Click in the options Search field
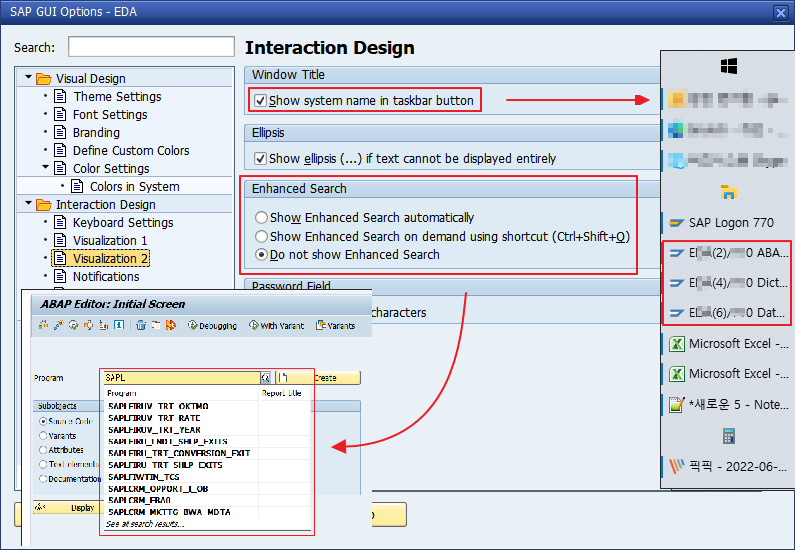Screen dimensions: 795x550 point(151,47)
